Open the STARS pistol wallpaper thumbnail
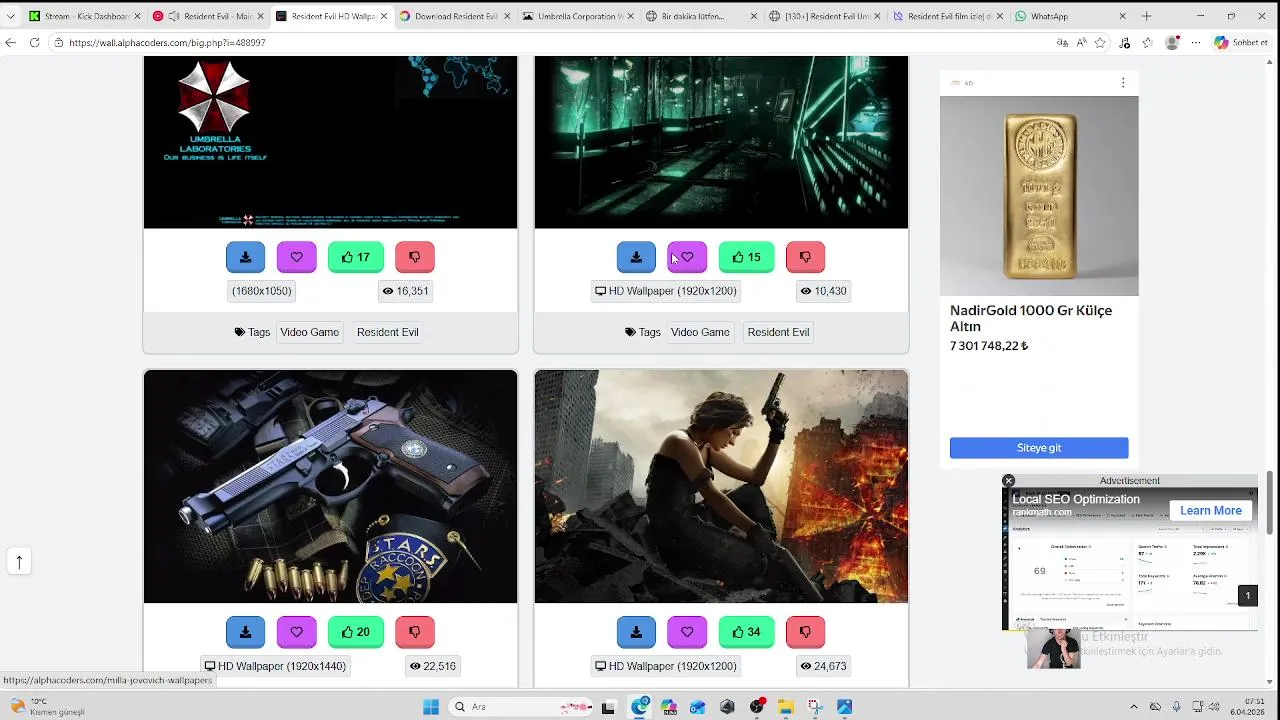Screen dimensions: 1280x720 pyautogui.click(x=331, y=487)
